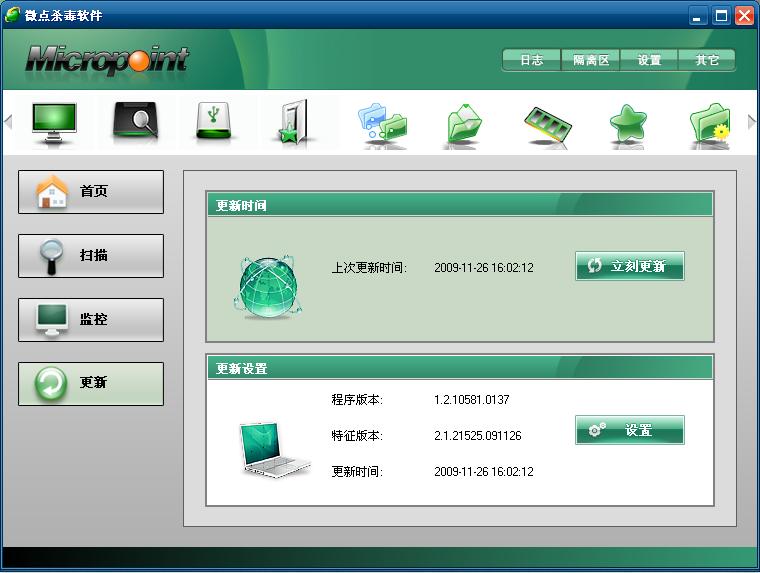Click the memory RAM chip icon
This screenshot has width=760, height=573.
tap(548, 124)
